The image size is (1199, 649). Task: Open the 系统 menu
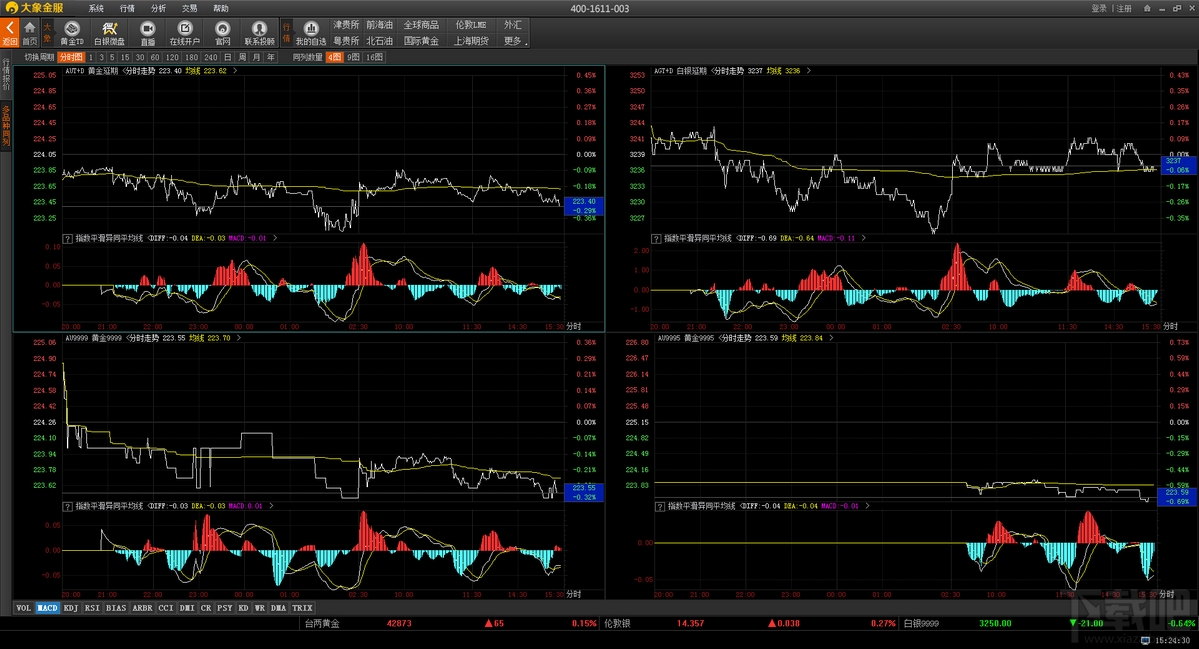[x=96, y=8]
